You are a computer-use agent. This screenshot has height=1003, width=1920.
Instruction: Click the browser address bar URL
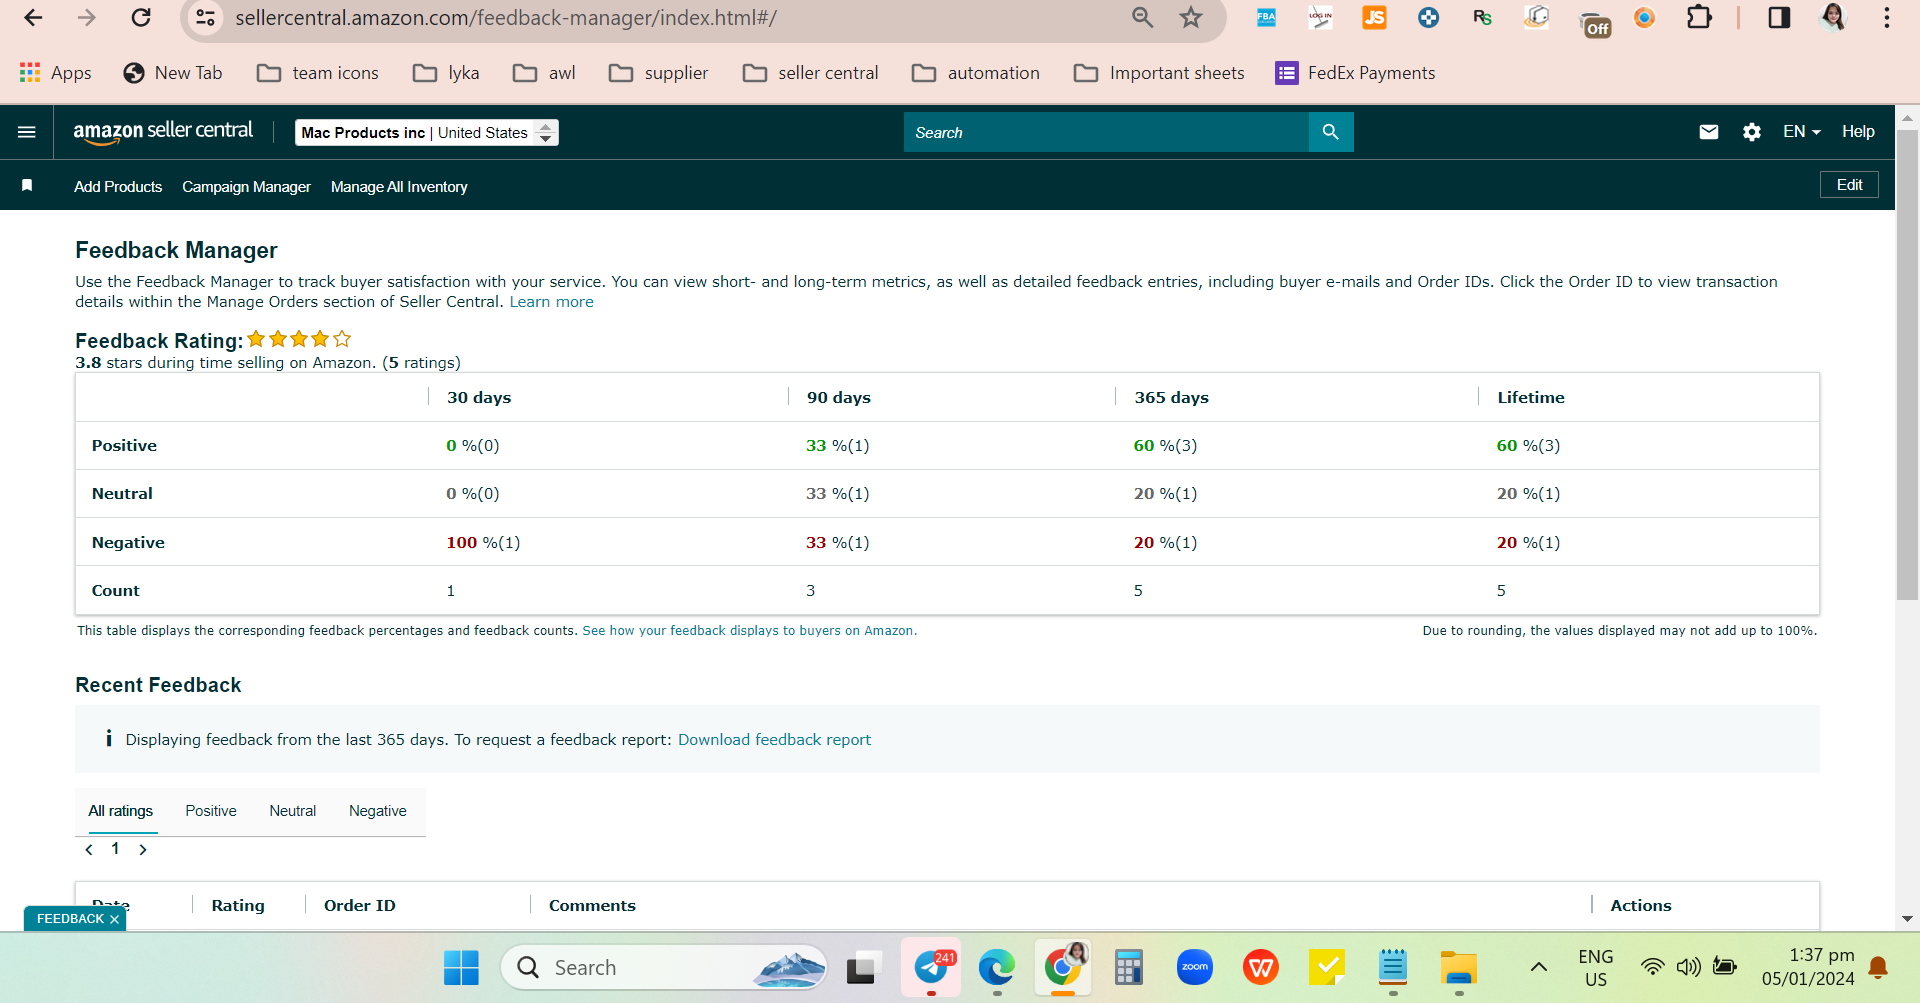pos(506,18)
